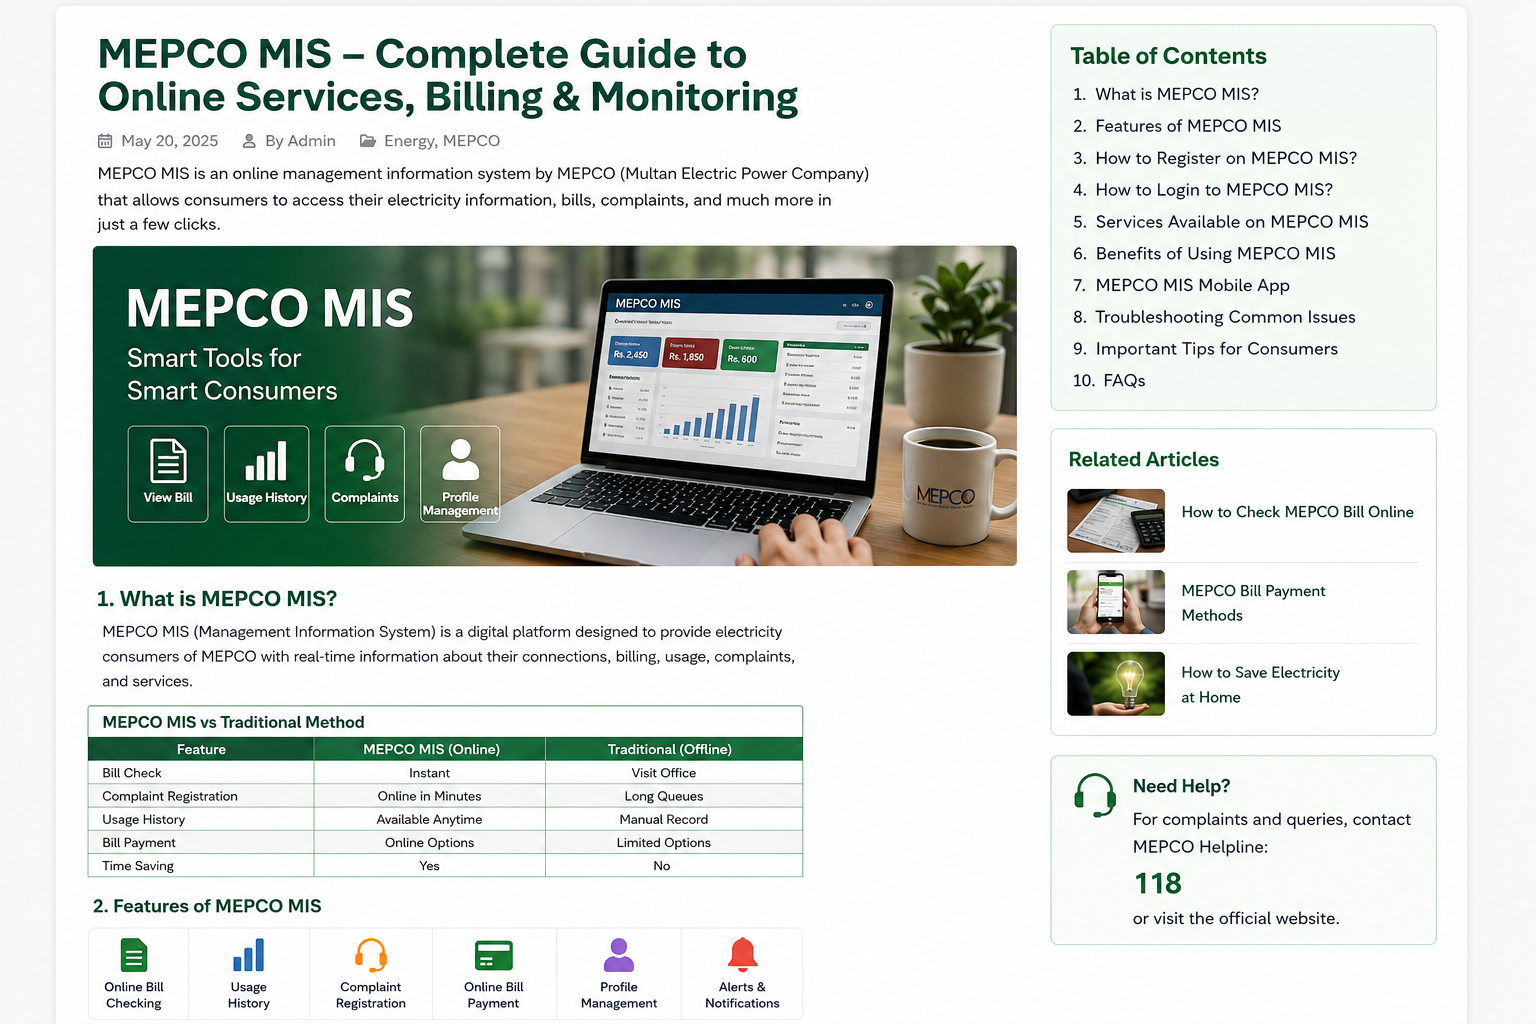The width and height of the screenshot is (1536, 1024).
Task: Click the 'Bill Payment' table row label
Action: click(x=139, y=843)
